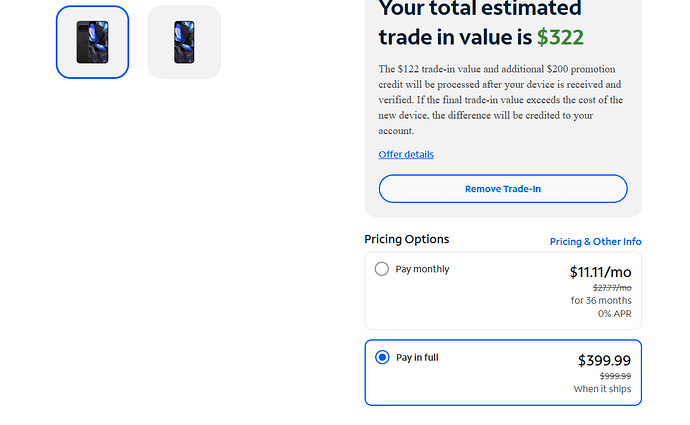Click the 0% APR text
Viewport: 690px width, 425px height.
coord(614,313)
